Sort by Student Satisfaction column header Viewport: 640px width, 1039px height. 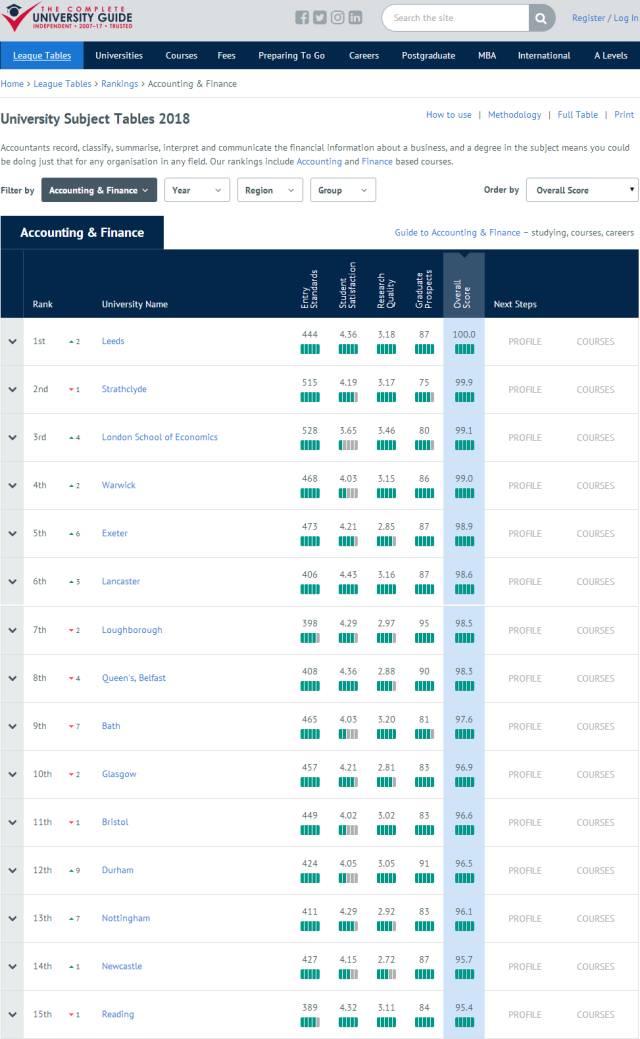pyautogui.click(x=348, y=285)
